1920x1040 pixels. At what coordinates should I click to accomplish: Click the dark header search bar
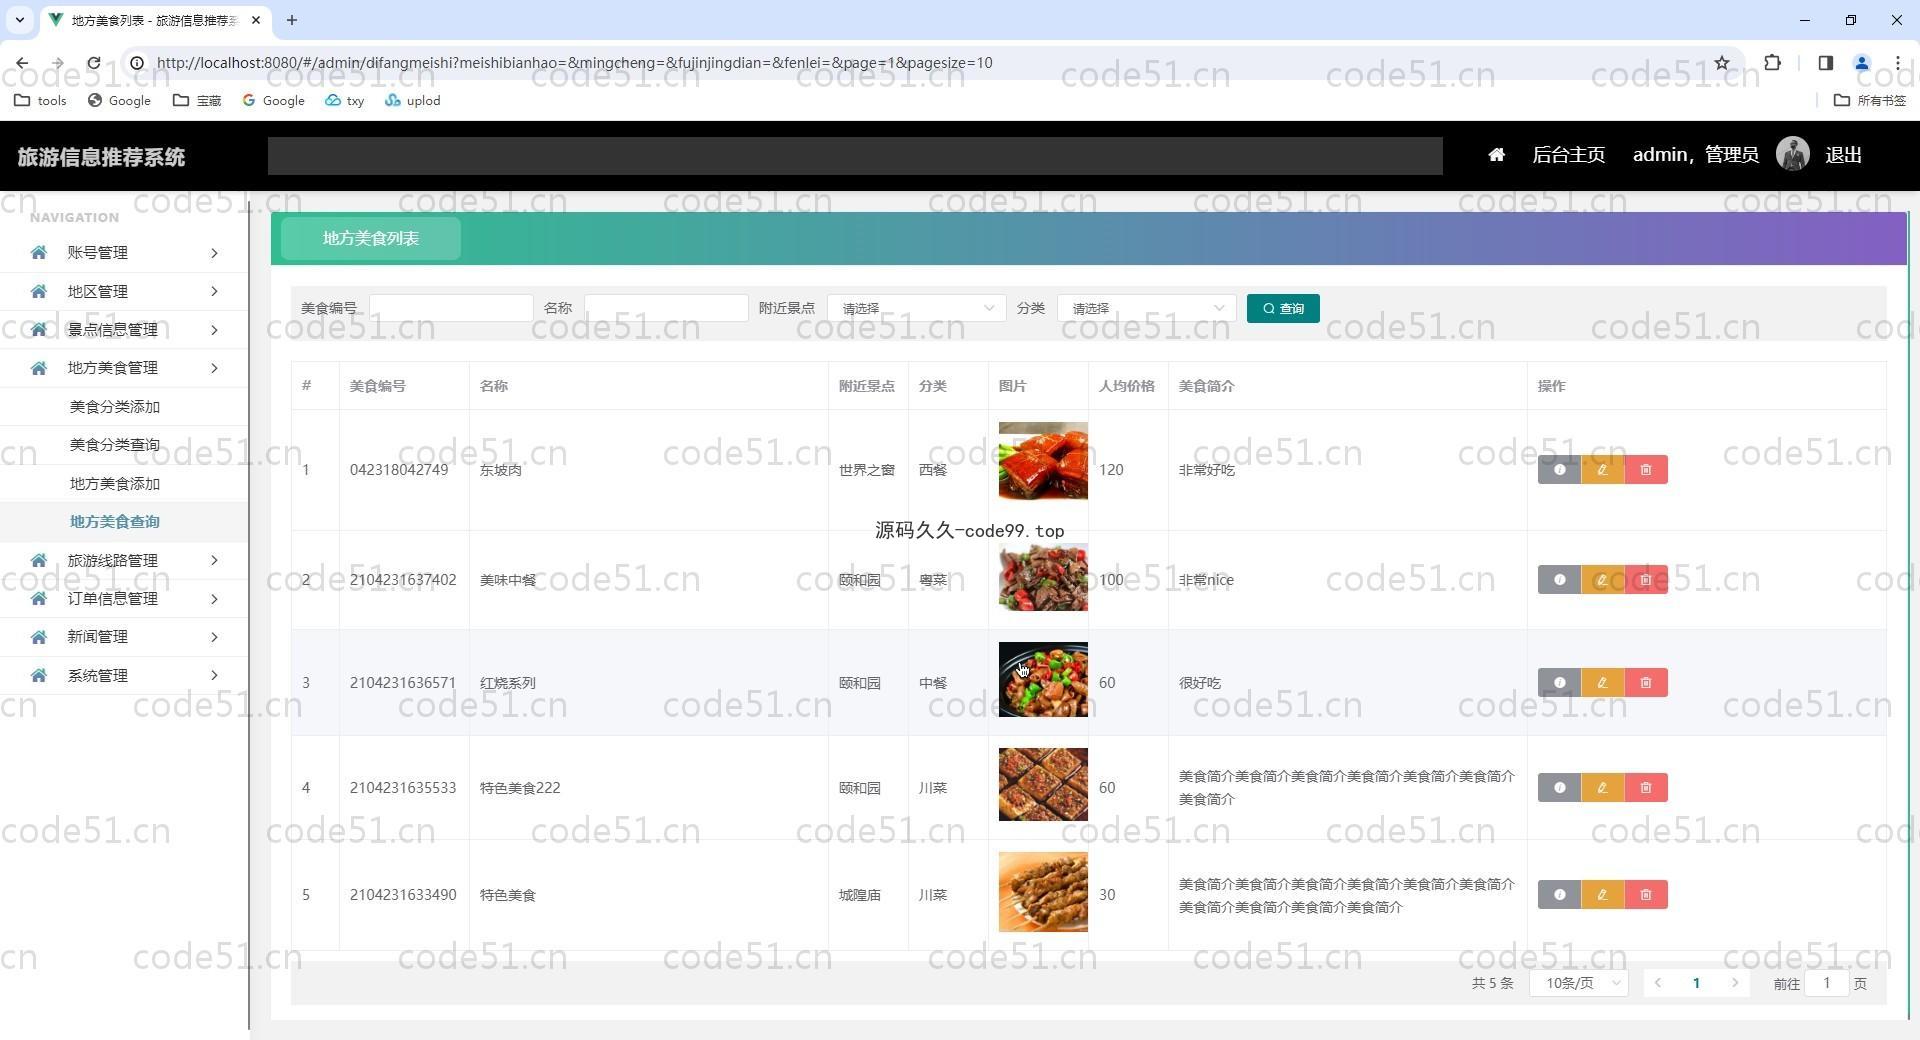(855, 156)
